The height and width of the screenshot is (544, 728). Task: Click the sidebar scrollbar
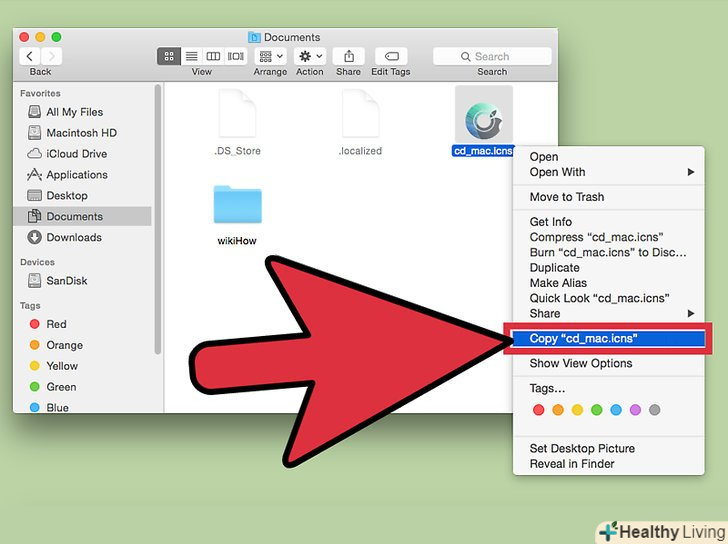158,219
